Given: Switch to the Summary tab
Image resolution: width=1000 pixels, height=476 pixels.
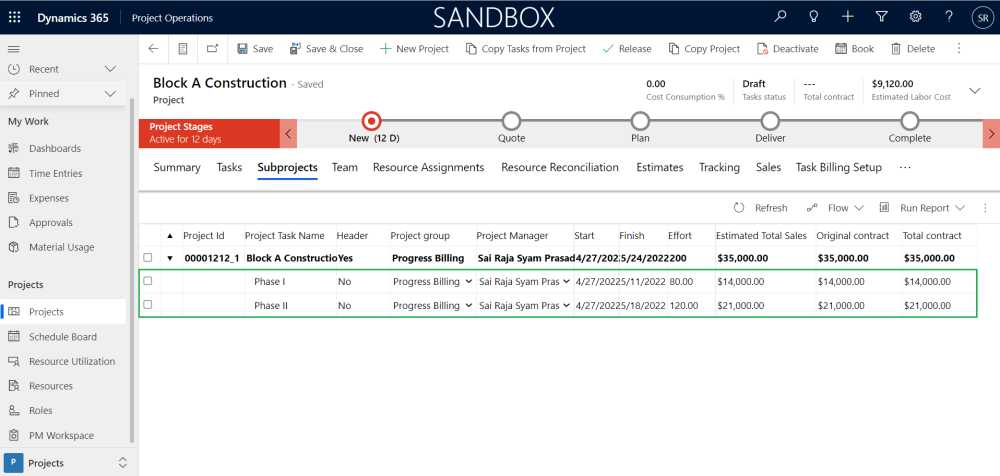Looking at the screenshot, I should [177, 167].
